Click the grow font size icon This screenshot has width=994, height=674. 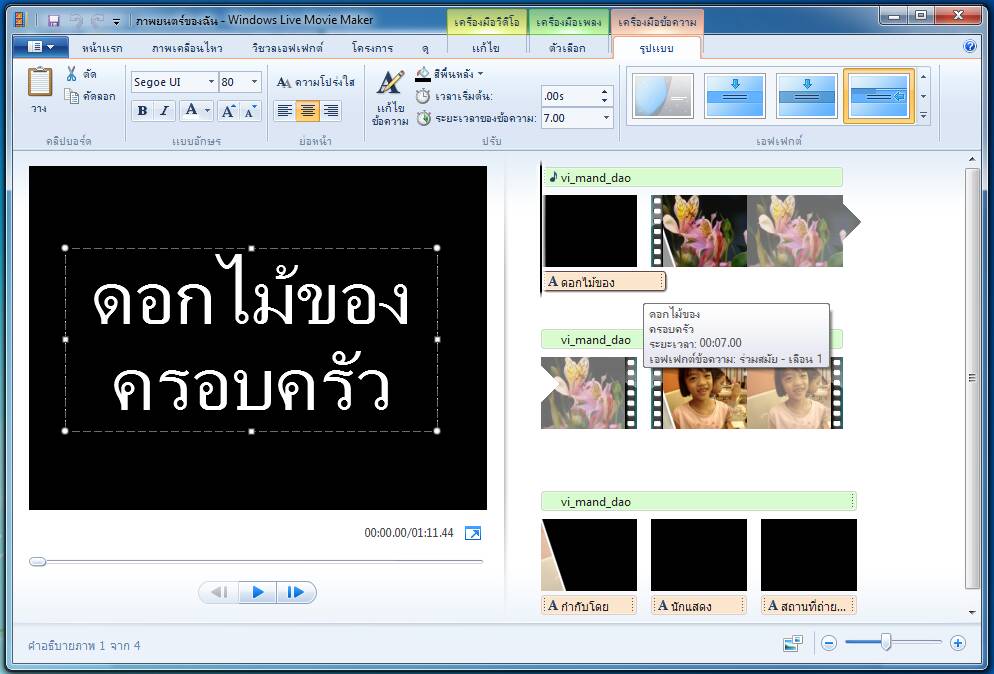[x=228, y=111]
